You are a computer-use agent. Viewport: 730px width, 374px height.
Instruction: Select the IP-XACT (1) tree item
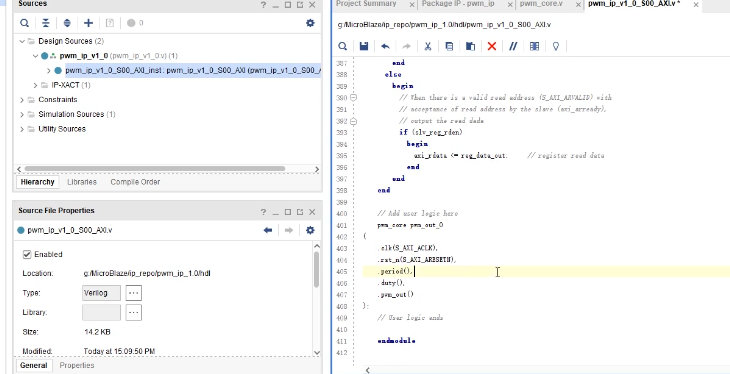[x=71, y=85]
